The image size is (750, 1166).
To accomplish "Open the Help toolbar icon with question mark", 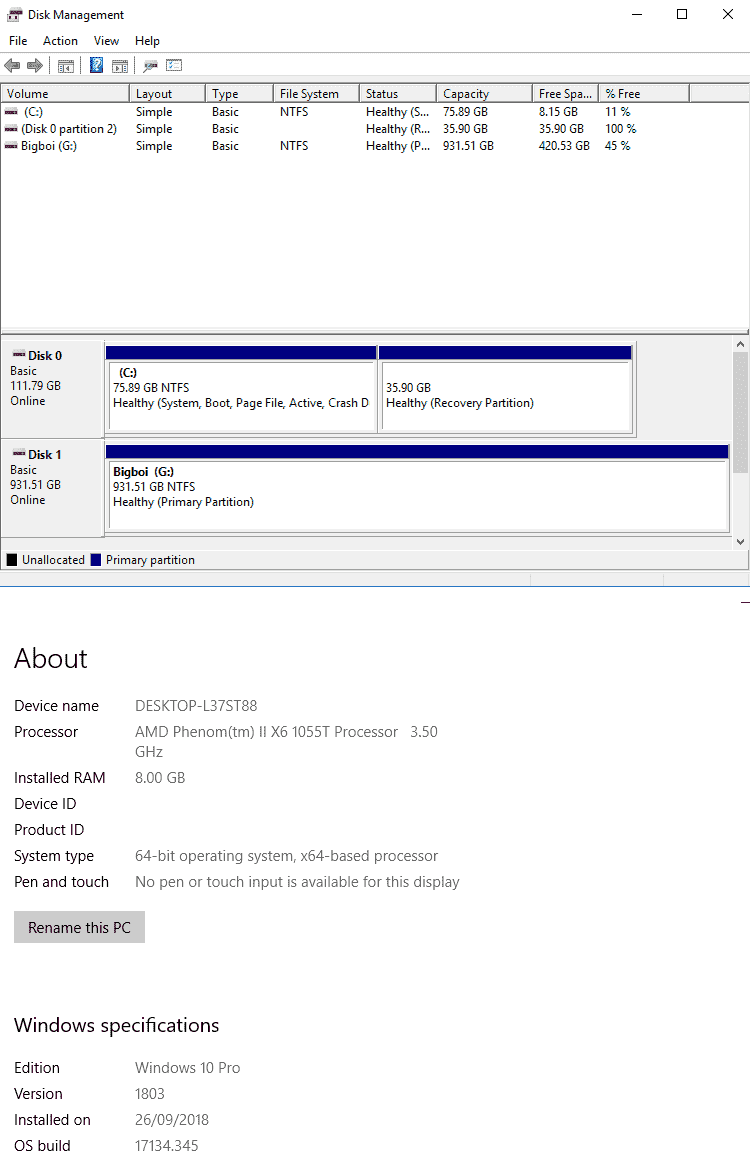I will pos(97,65).
